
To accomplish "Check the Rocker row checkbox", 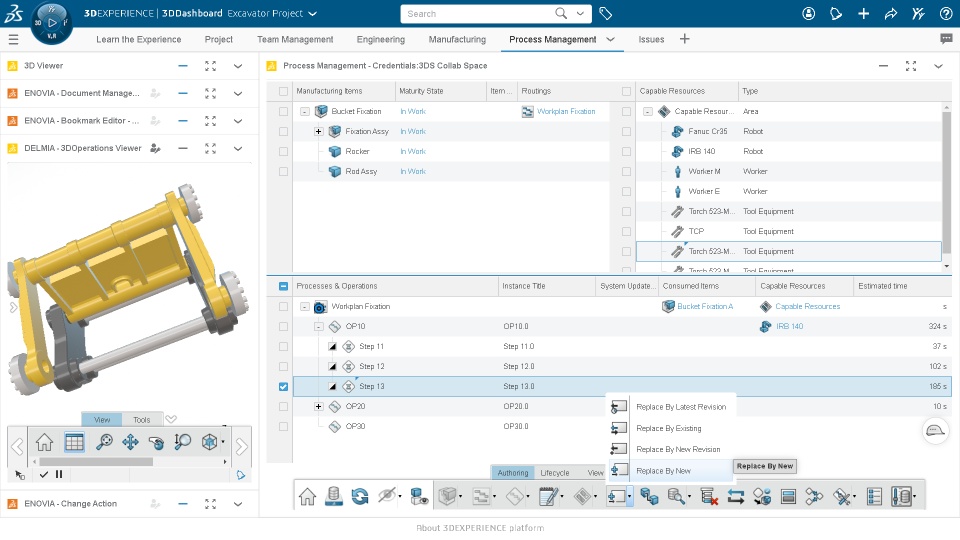I will [x=283, y=151].
